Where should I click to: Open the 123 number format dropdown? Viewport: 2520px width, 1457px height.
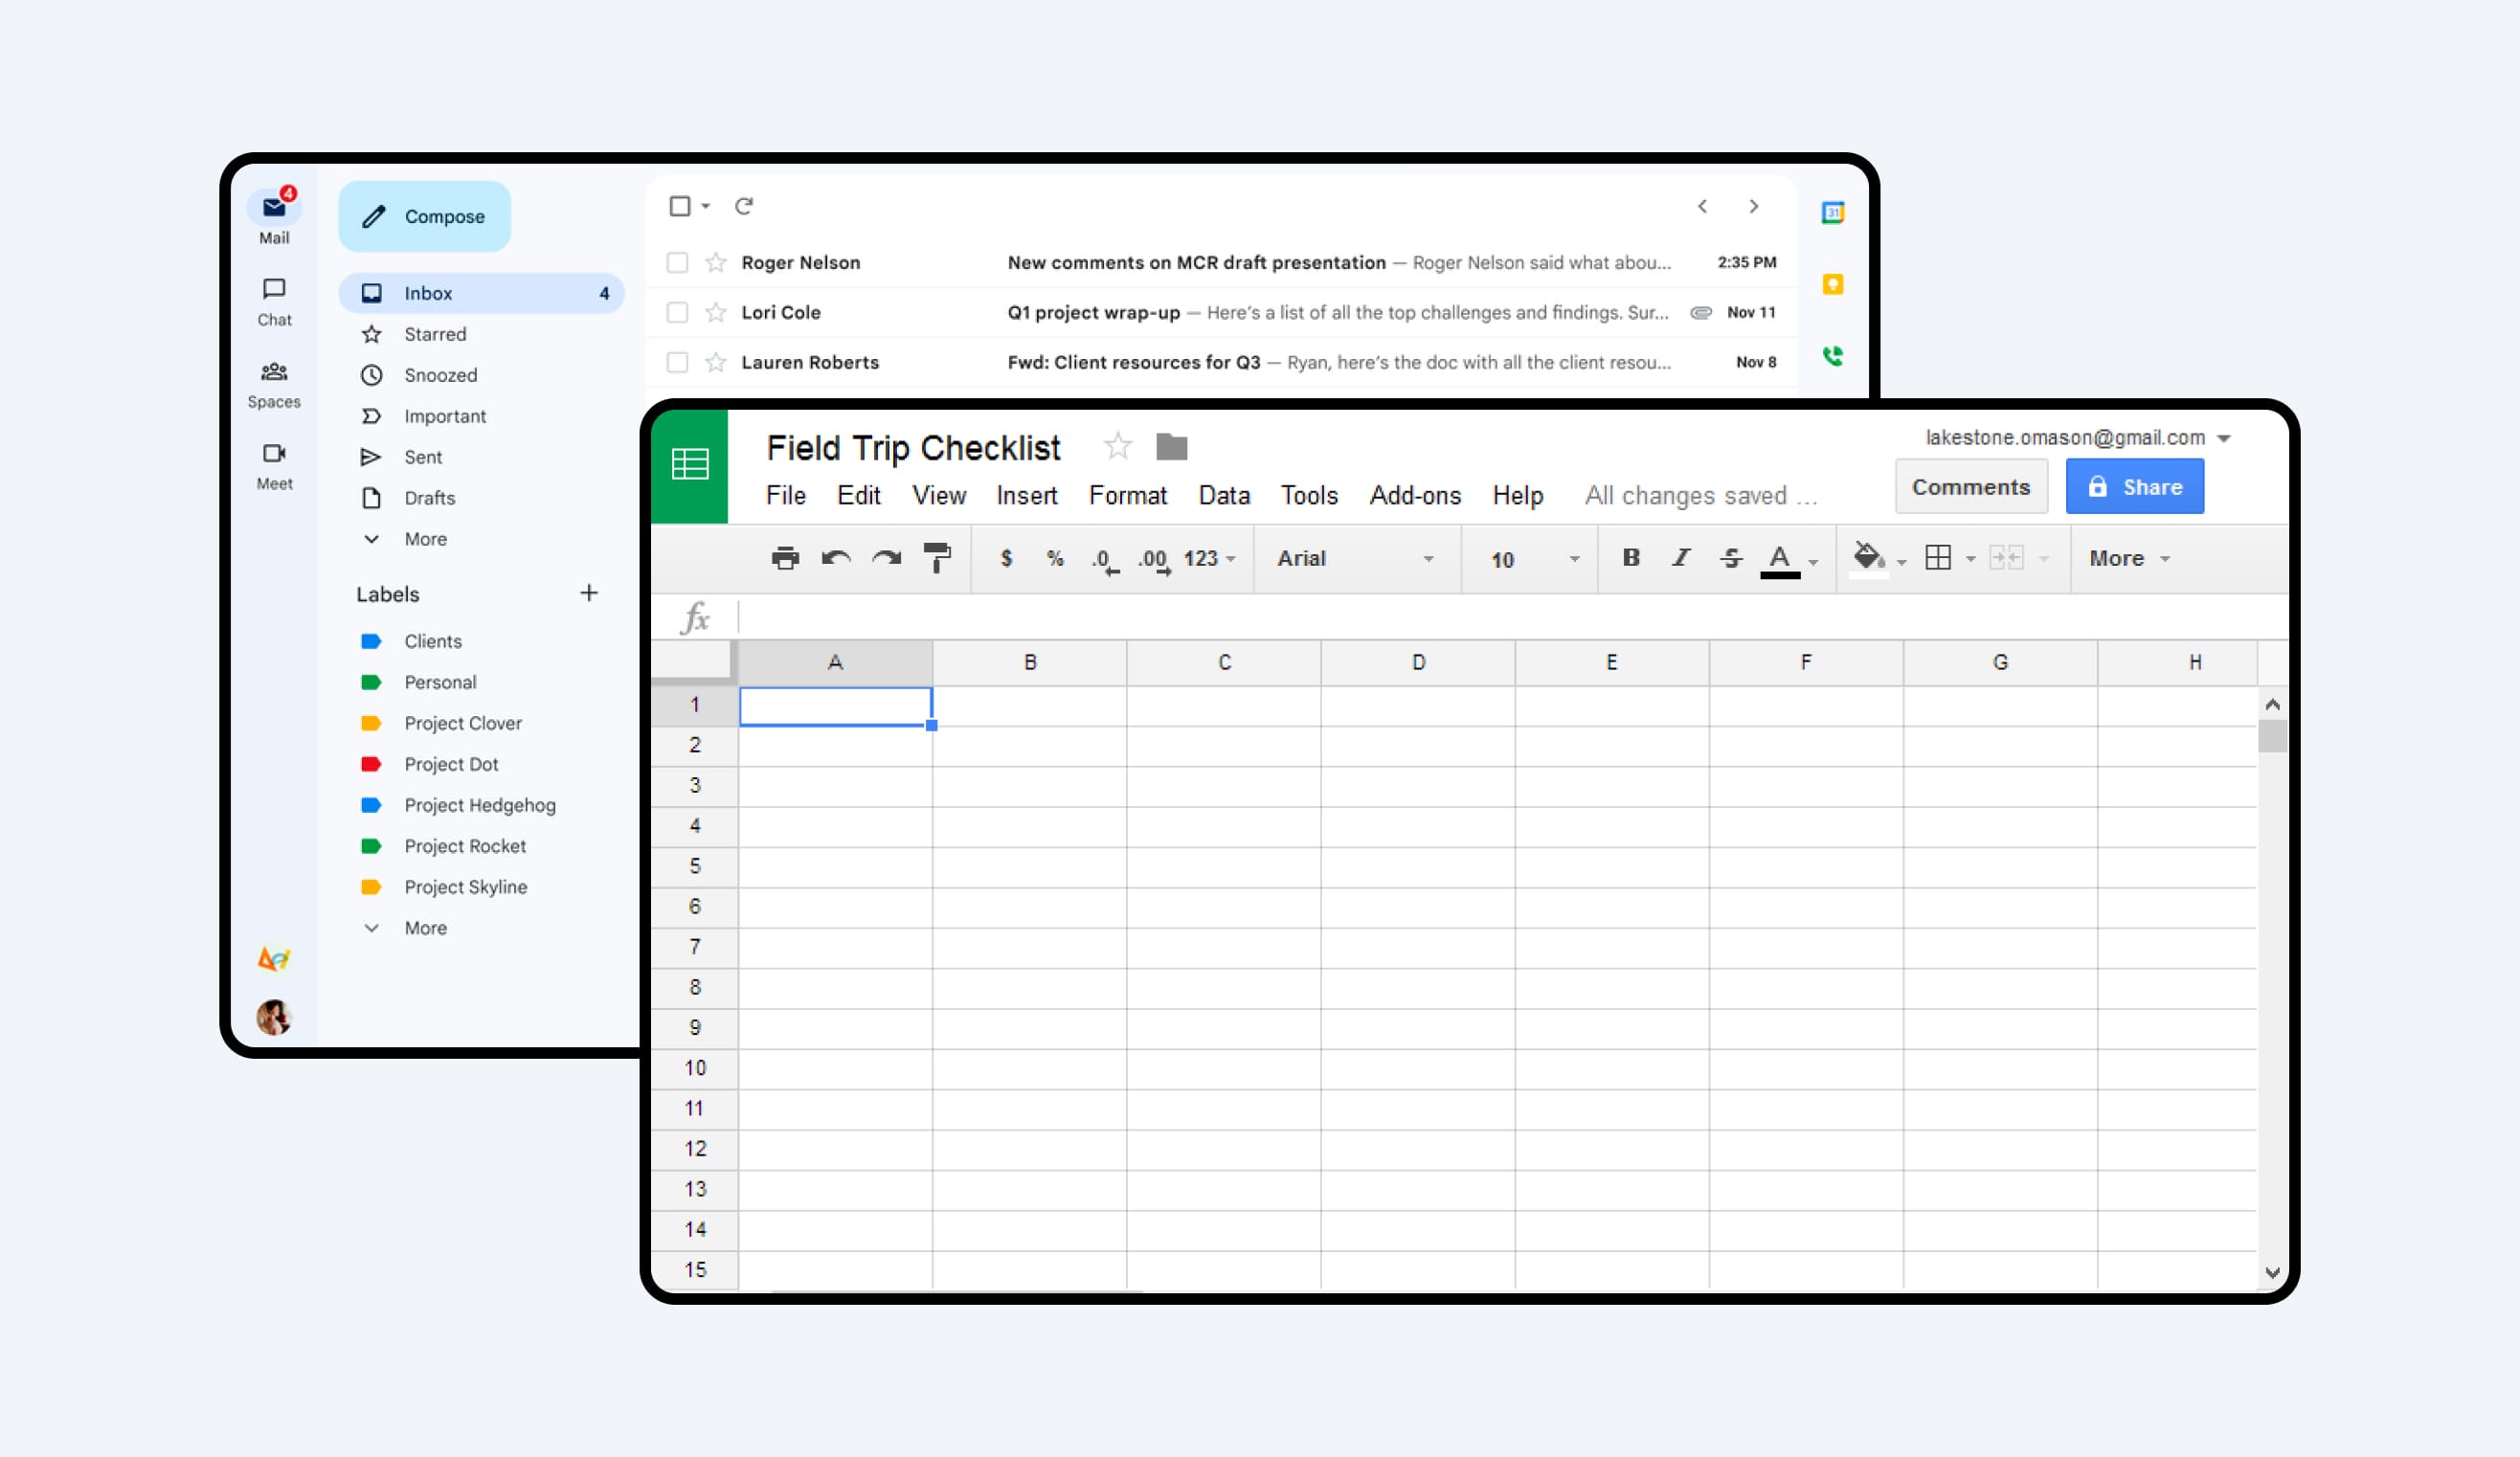click(x=1210, y=558)
